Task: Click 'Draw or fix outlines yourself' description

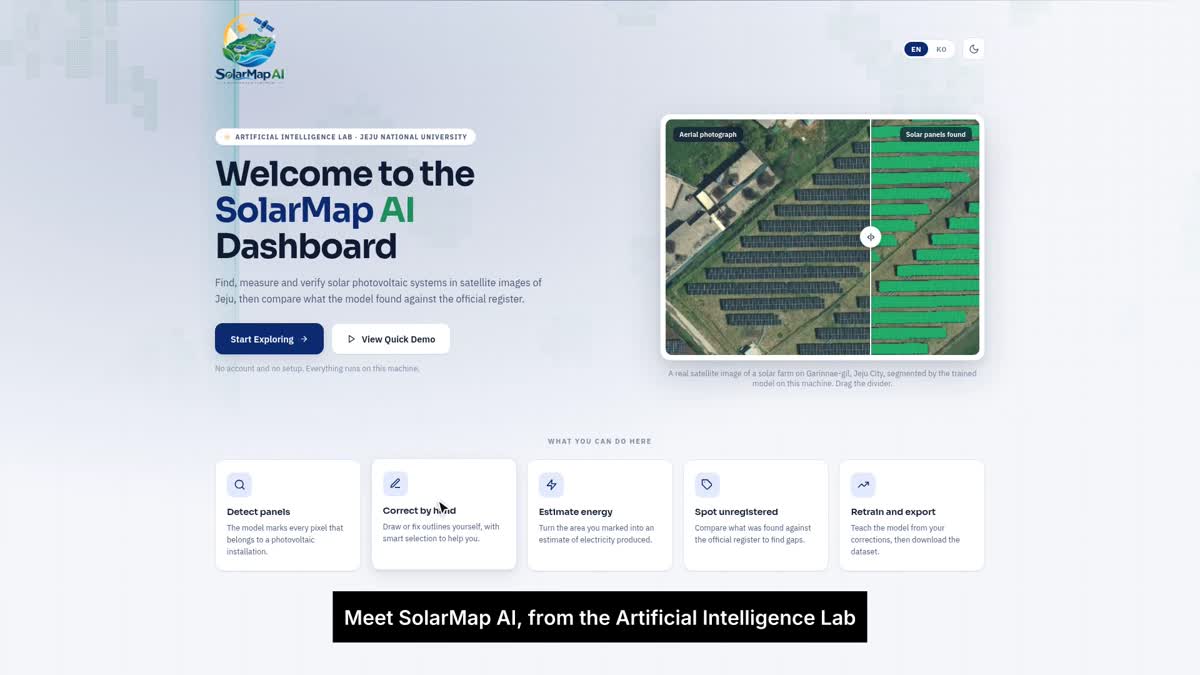Action: (441, 533)
